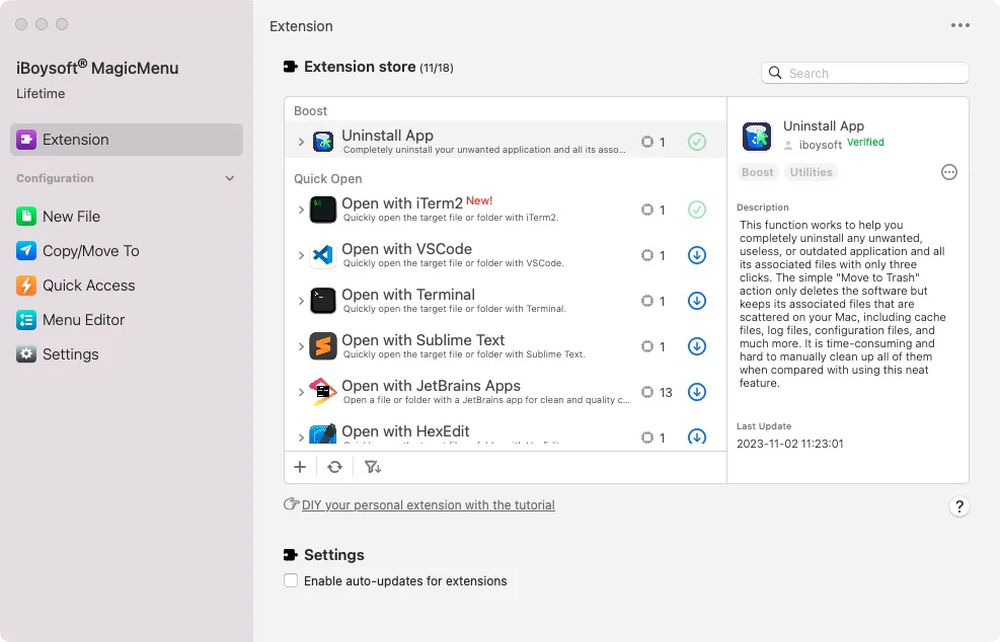Select Quick Access in sidebar

point(76,286)
